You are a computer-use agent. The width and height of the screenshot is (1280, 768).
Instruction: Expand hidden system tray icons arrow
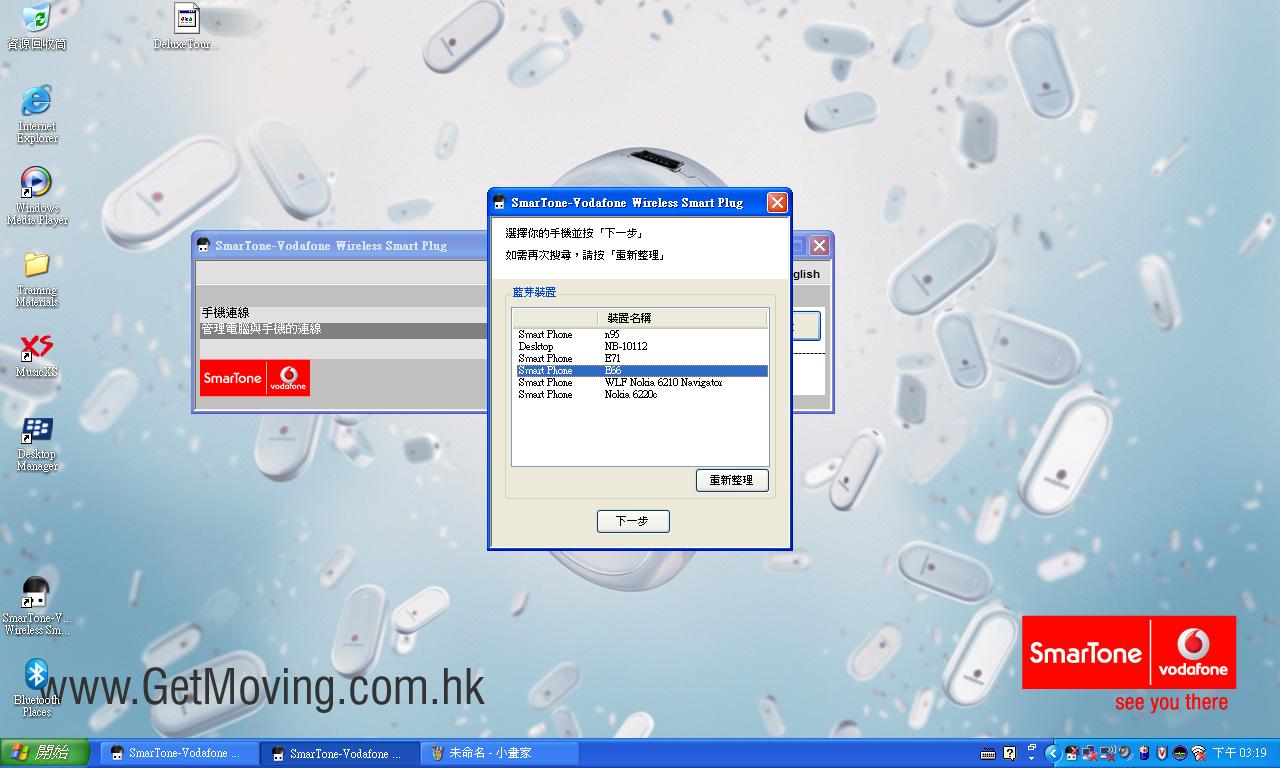[1053, 753]
